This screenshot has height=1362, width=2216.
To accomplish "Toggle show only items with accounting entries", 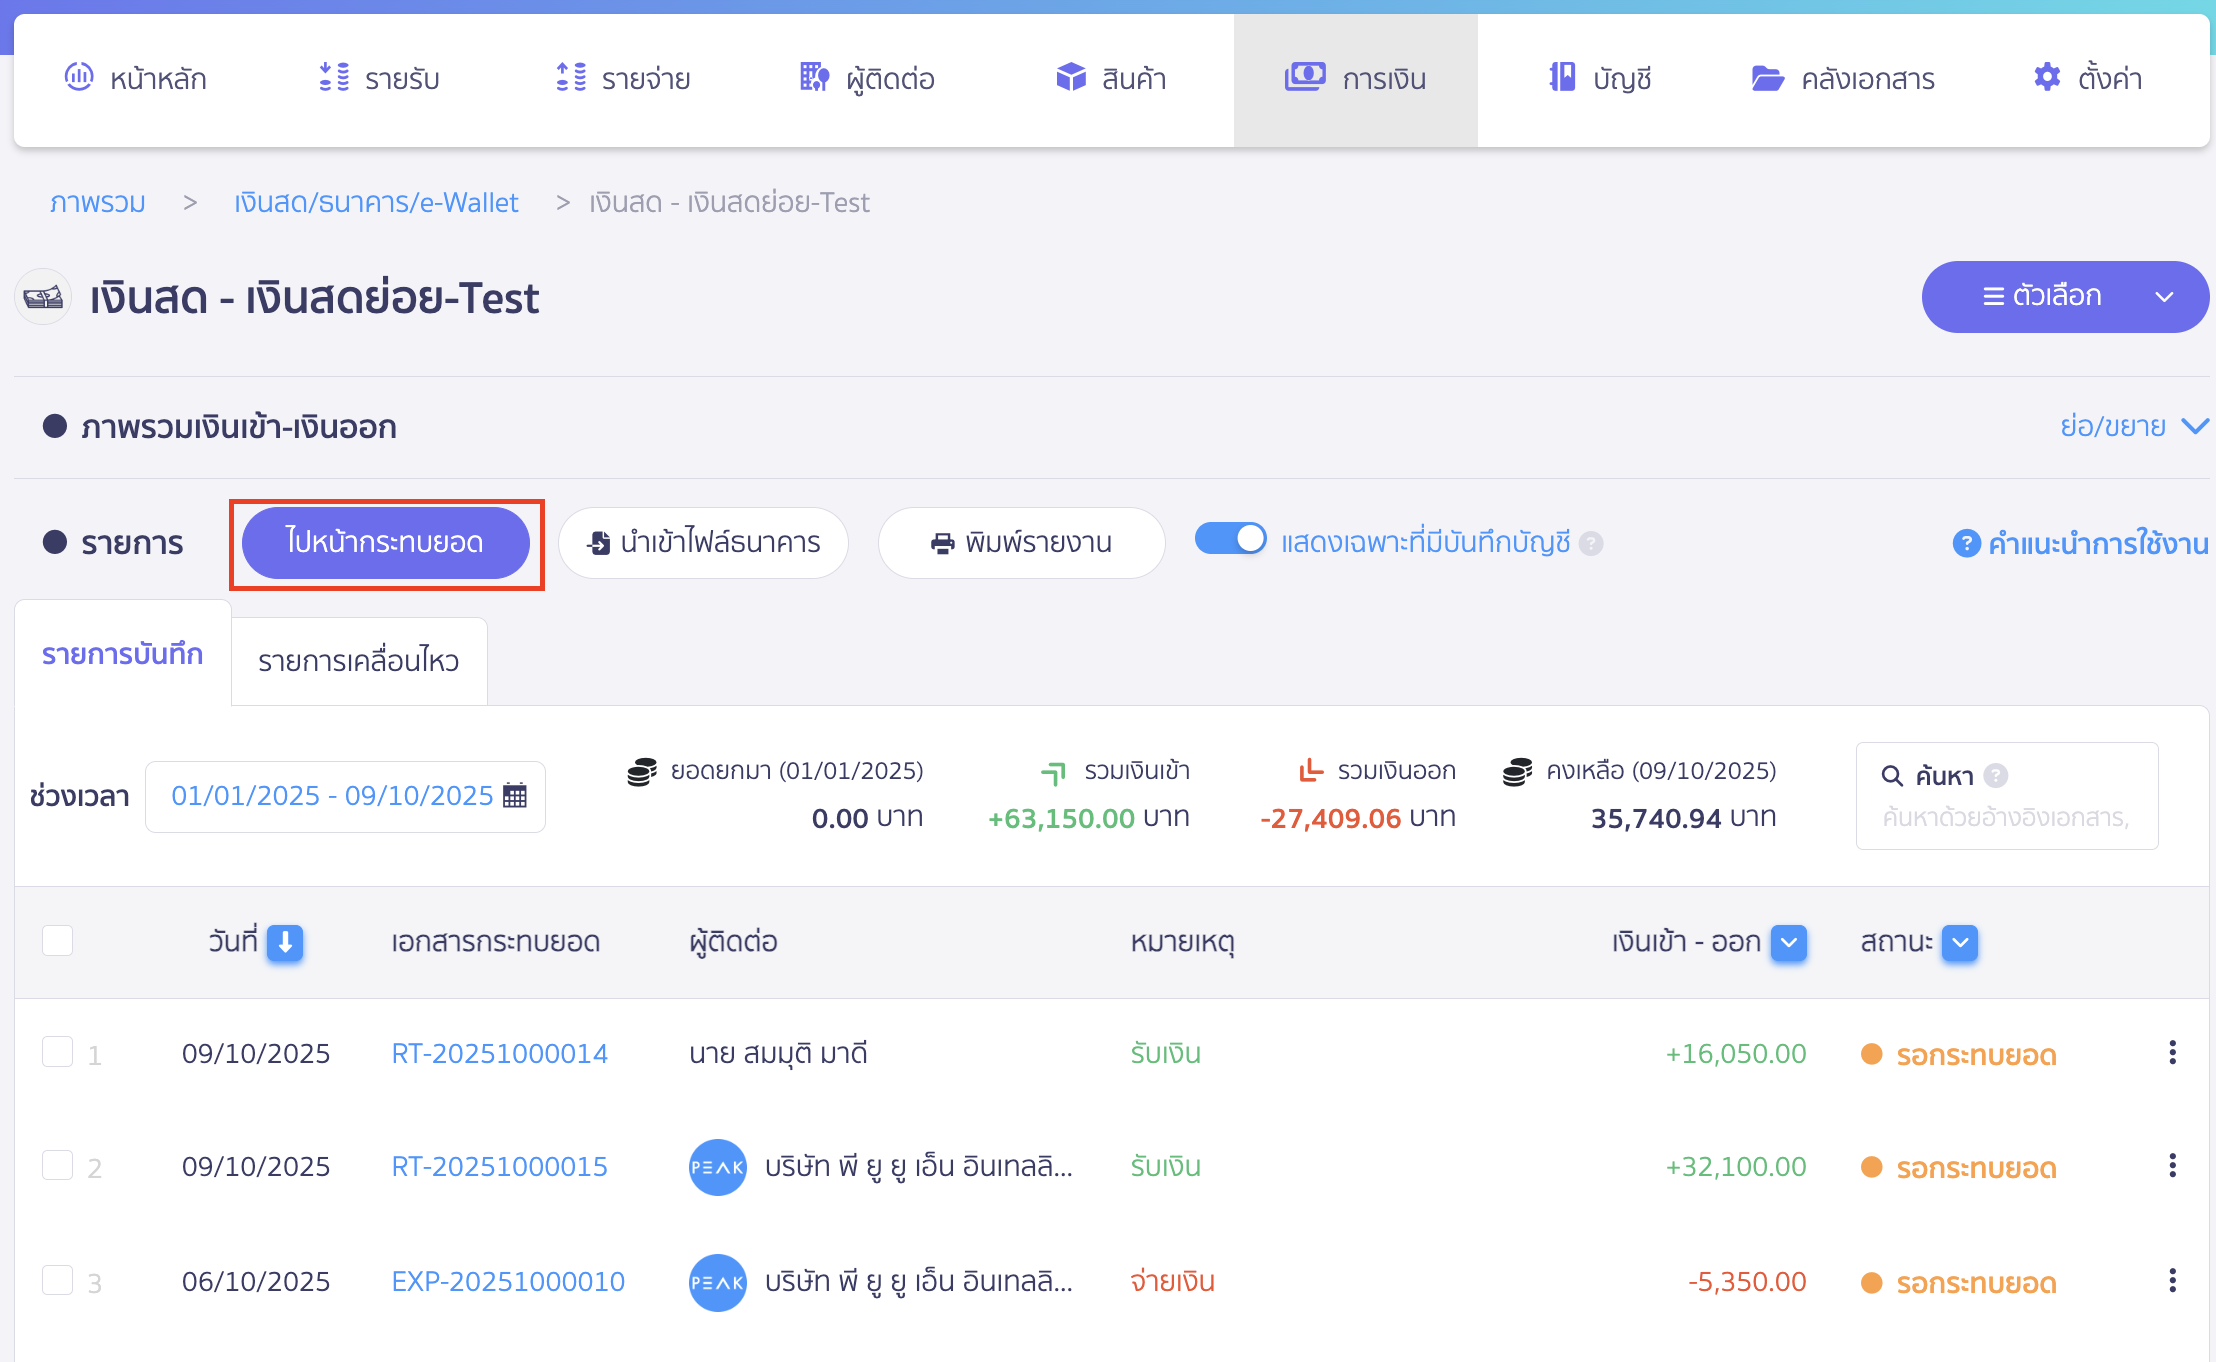I will pyautogui.click(x=1230, y=539).
